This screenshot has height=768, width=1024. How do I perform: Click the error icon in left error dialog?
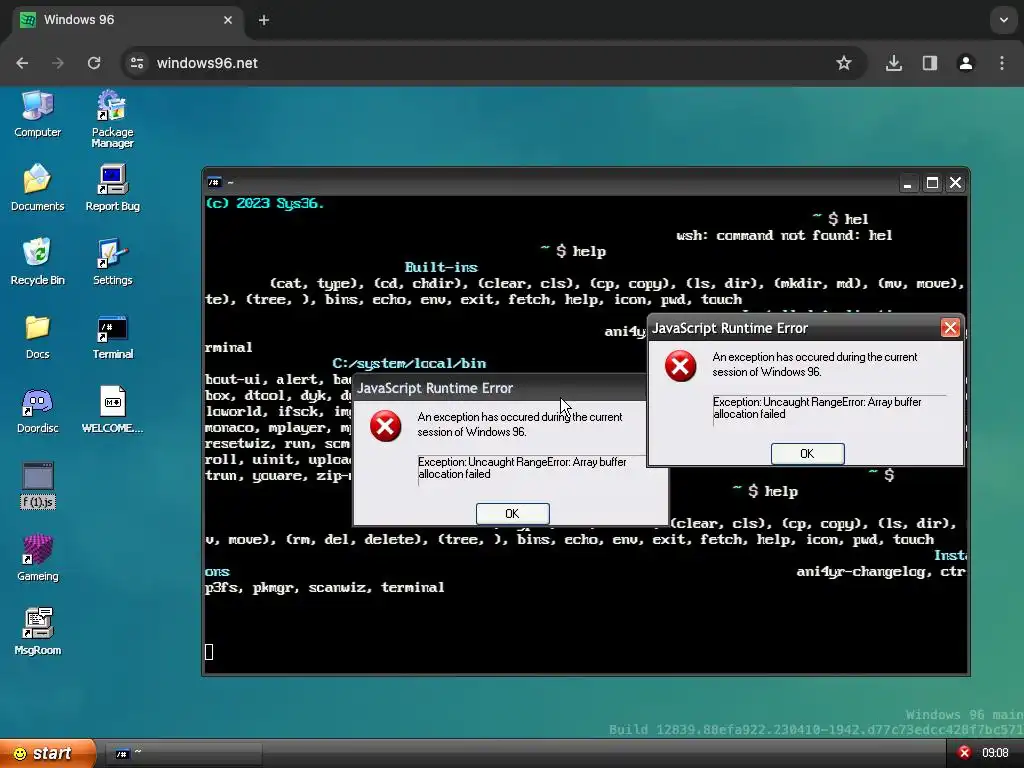click(x=385, y=426)
